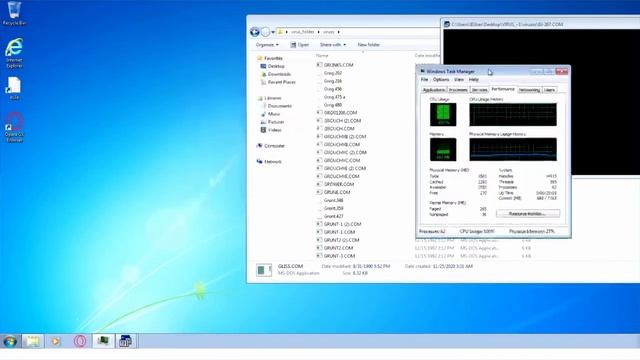This screenshot has width=640, height=360.
Task: Switch to the Users tab
Action: [549, 90]
